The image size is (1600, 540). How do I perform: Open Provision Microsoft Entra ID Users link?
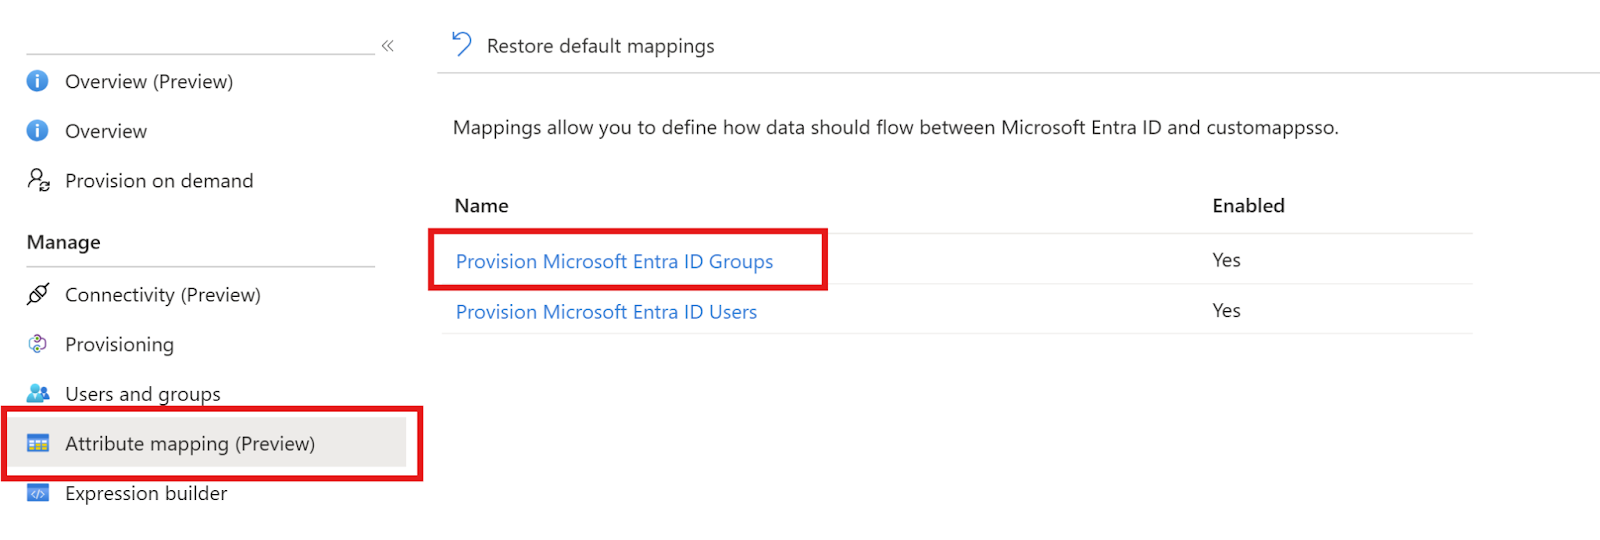pos(606,312)
